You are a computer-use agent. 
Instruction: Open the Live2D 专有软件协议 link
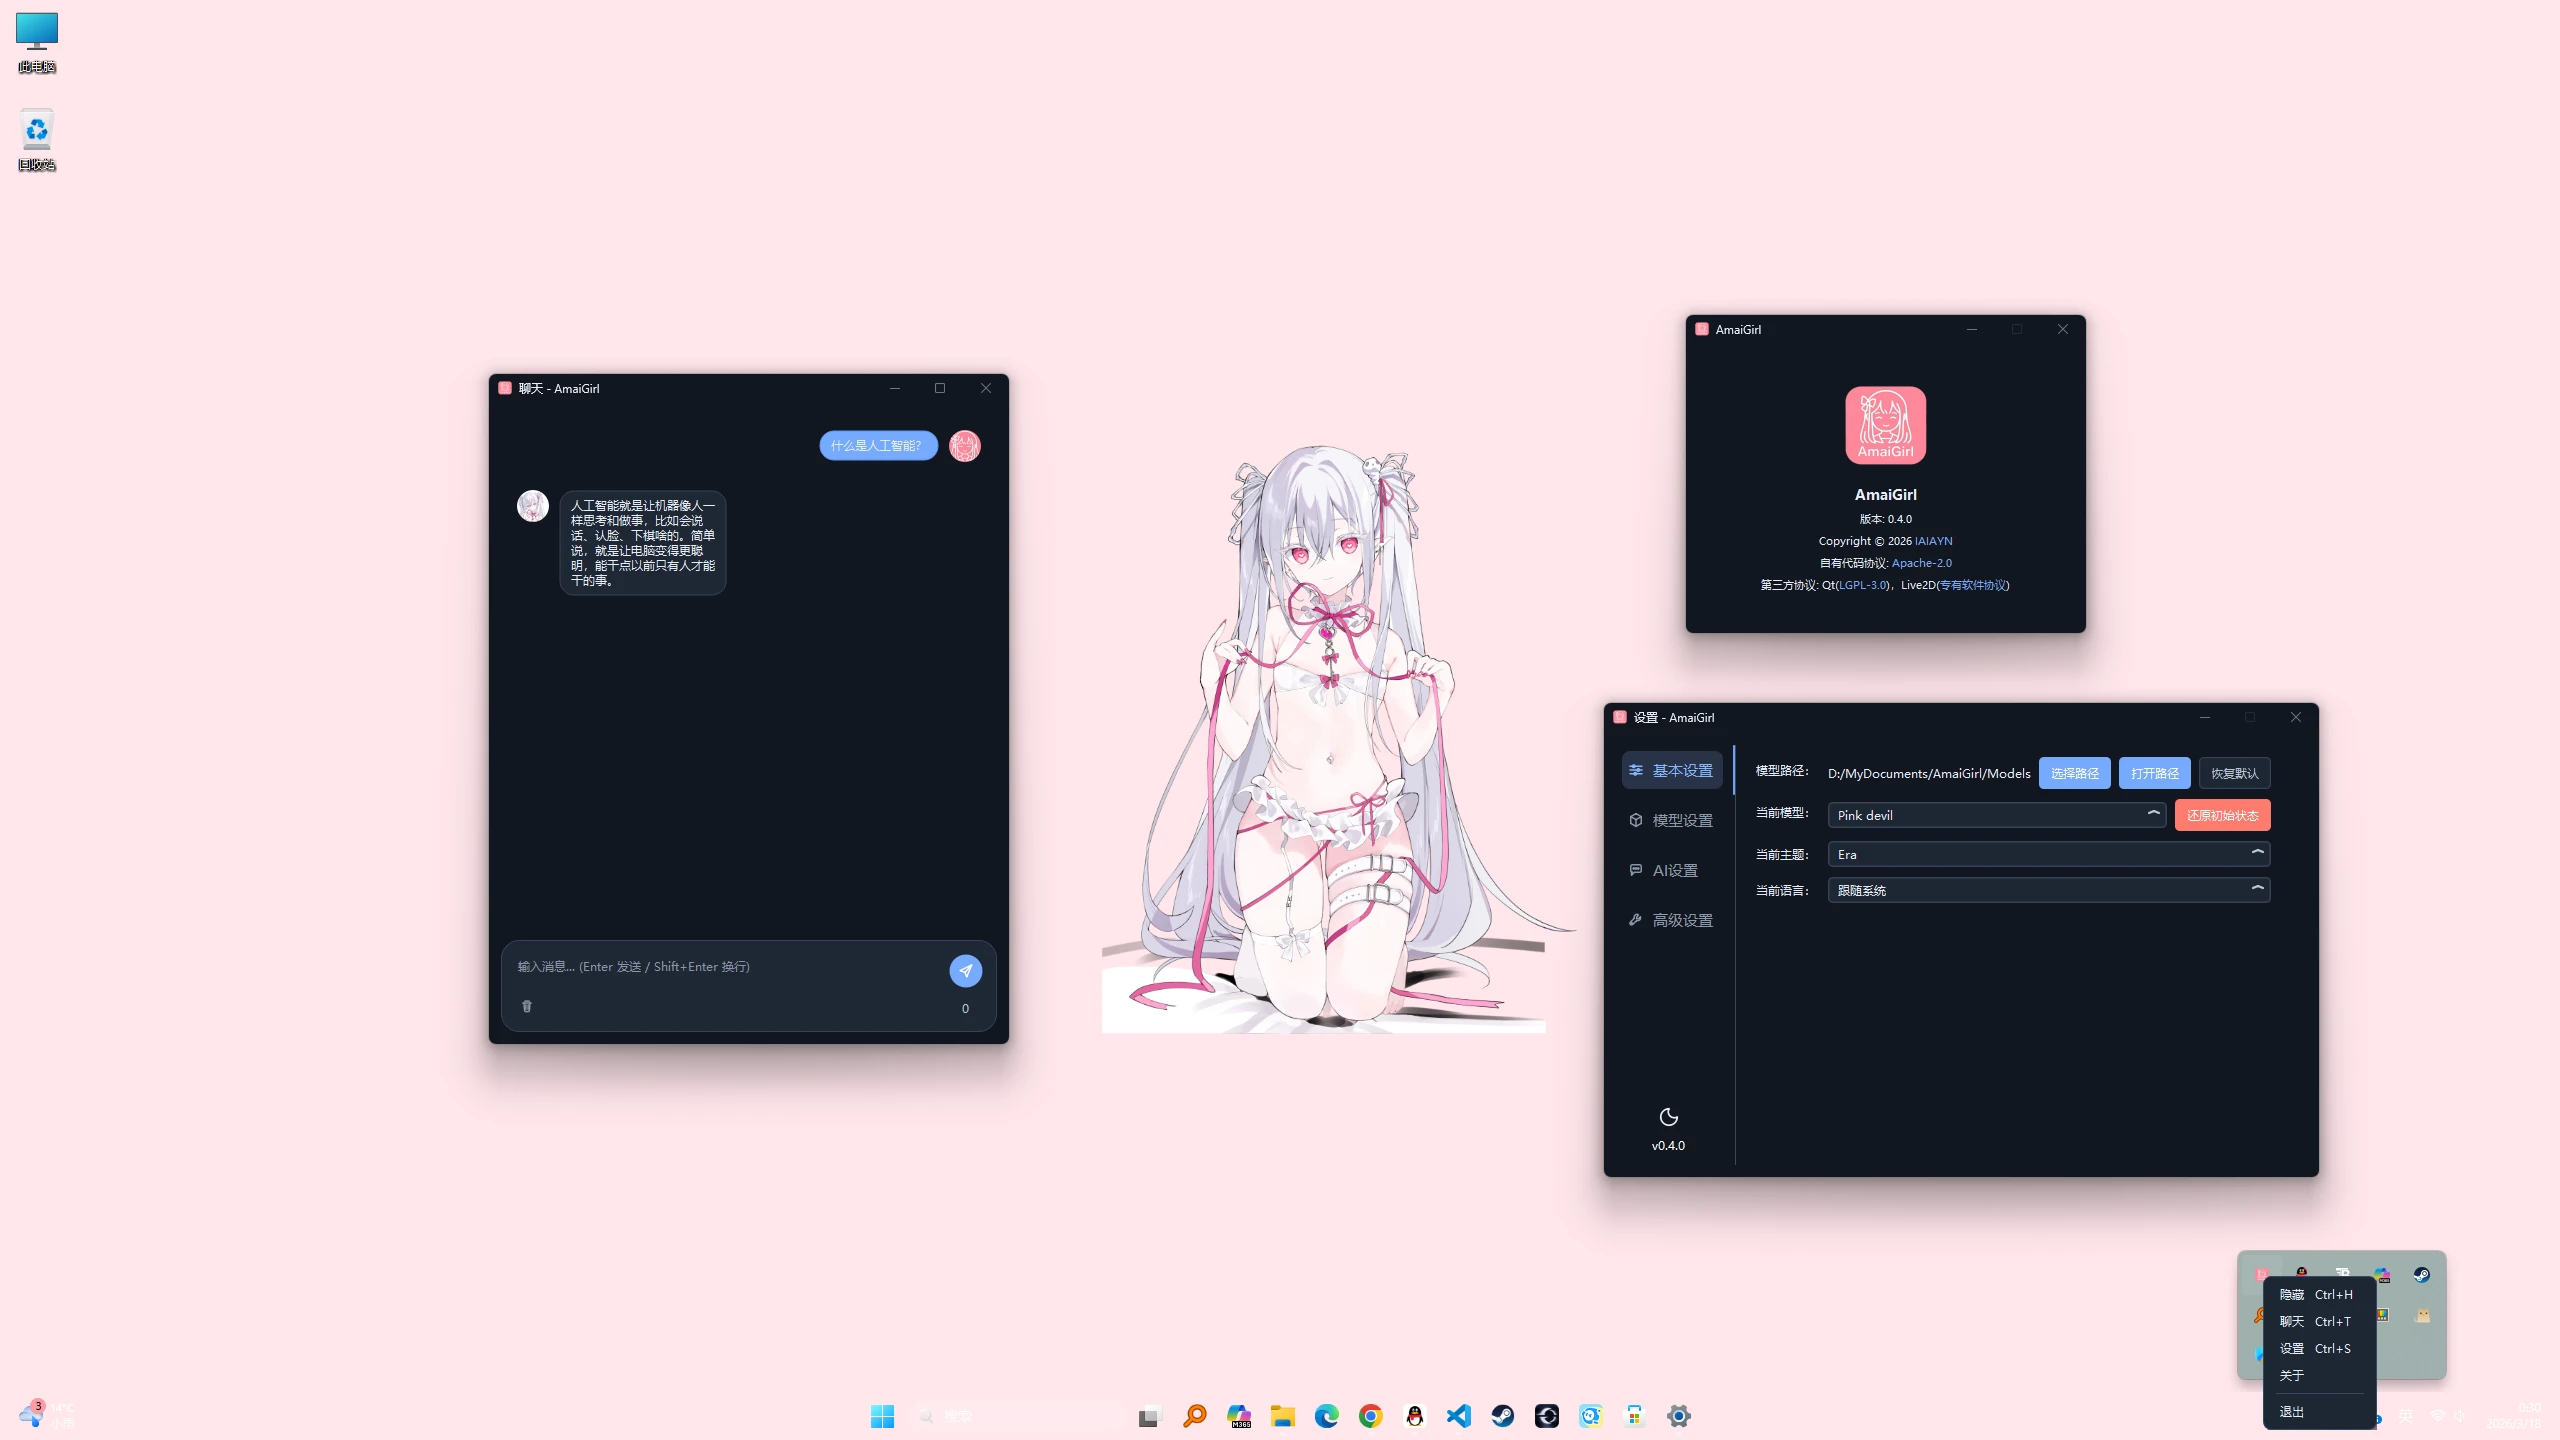1973,585
